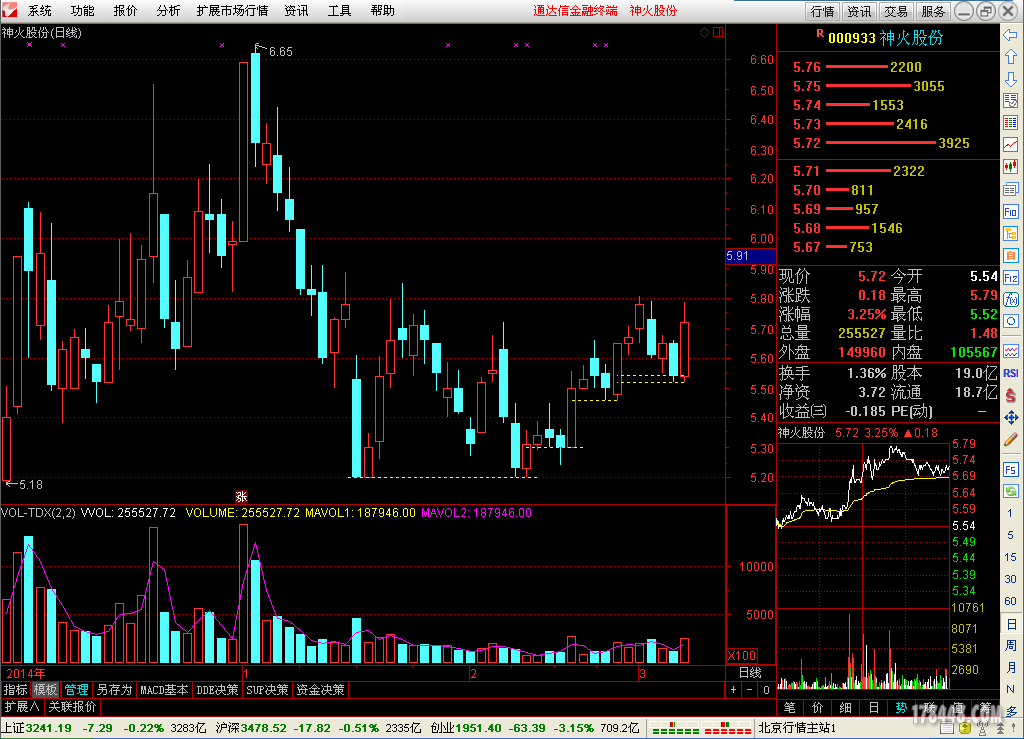Click the red diamond icon above chart
The width and height of the screenshot is (1024, 739).
pyautogui.click(x=704, y=32)
